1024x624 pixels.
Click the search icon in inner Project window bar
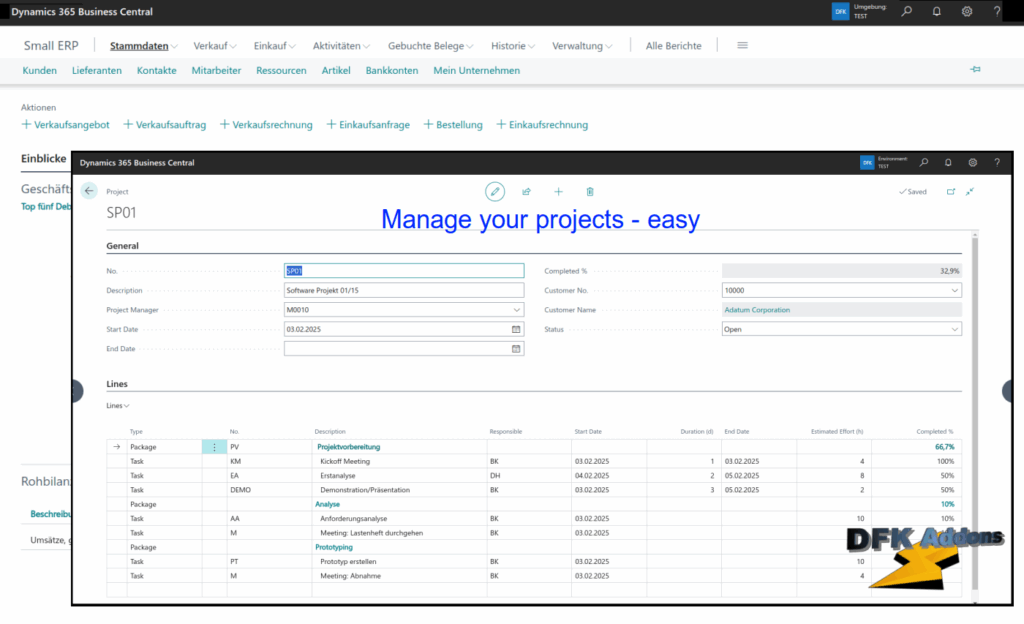(x=924, y=163)
